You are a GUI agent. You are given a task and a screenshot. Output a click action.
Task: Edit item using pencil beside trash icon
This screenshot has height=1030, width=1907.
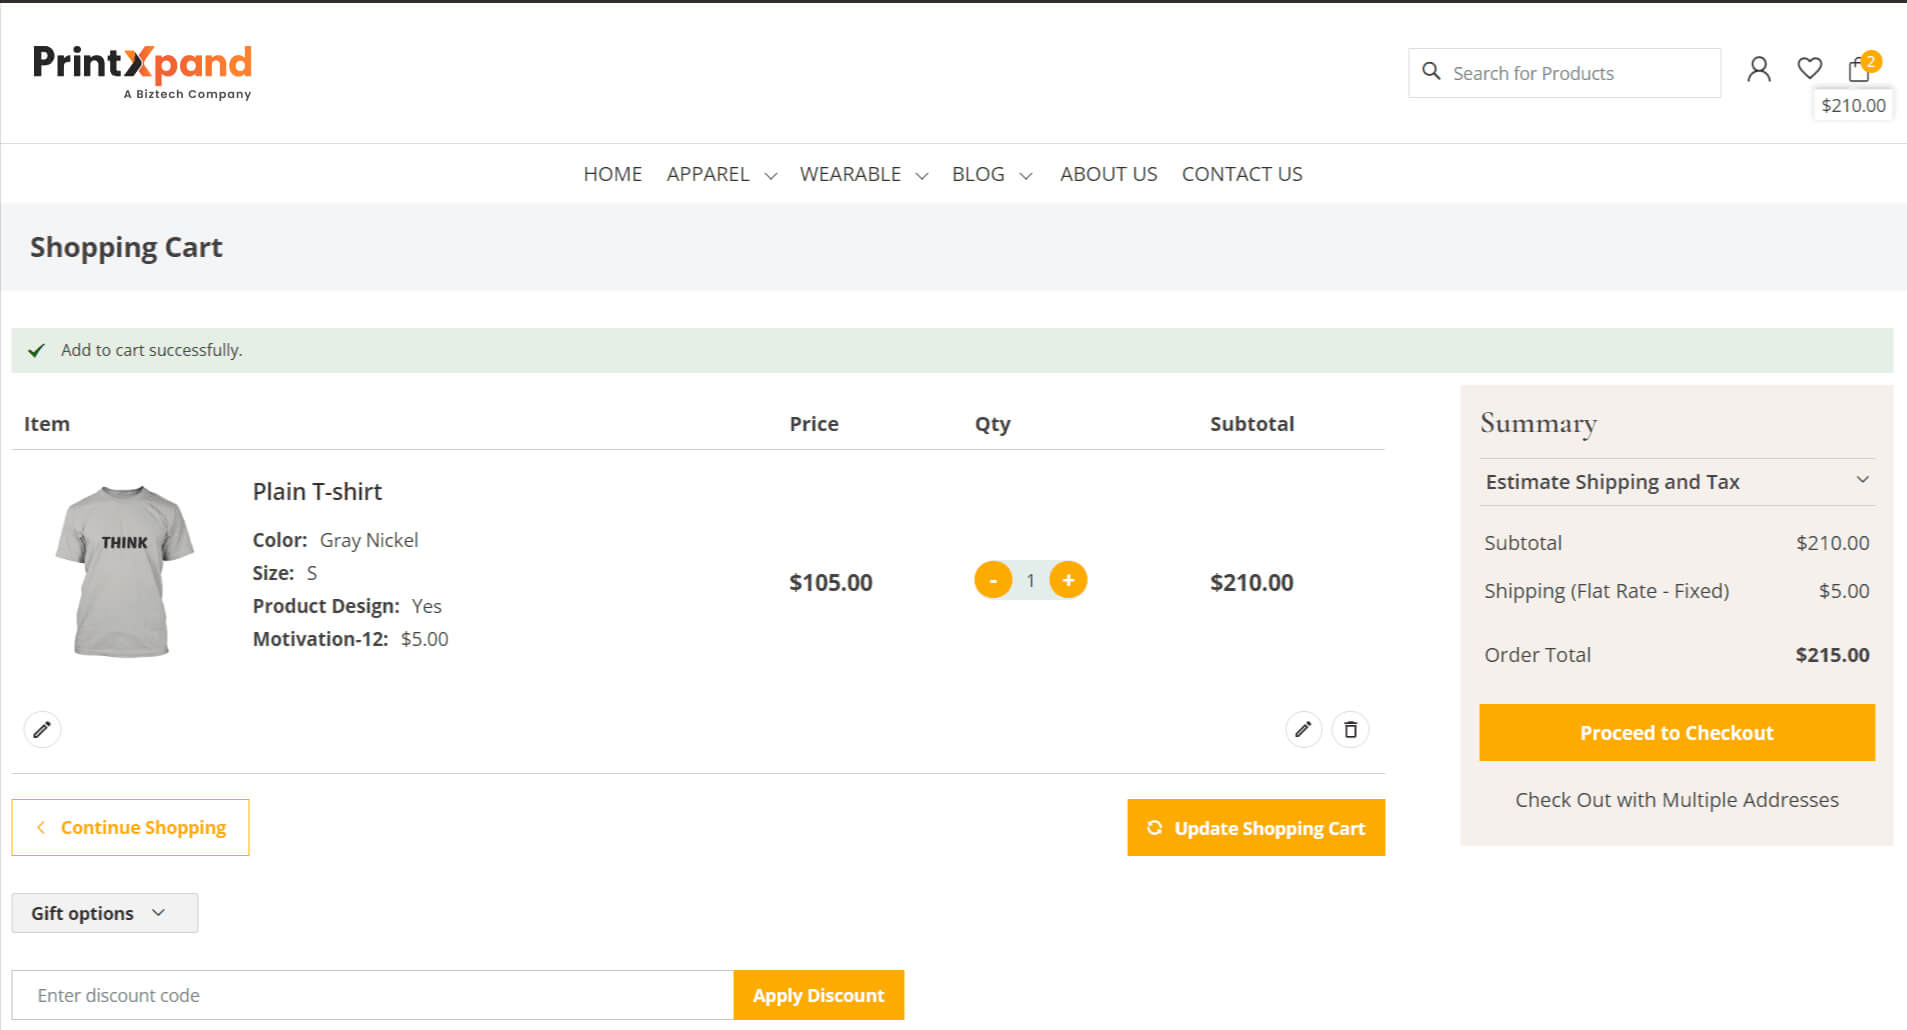click(1303, 730)
